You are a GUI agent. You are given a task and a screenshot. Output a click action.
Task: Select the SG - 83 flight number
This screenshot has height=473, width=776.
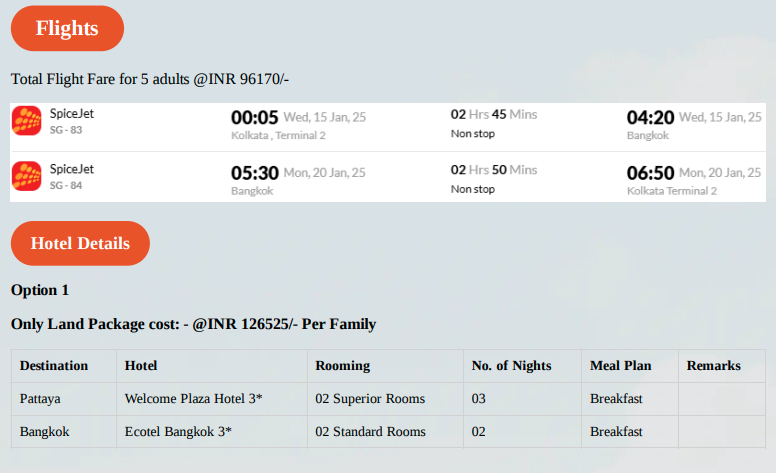66,130
